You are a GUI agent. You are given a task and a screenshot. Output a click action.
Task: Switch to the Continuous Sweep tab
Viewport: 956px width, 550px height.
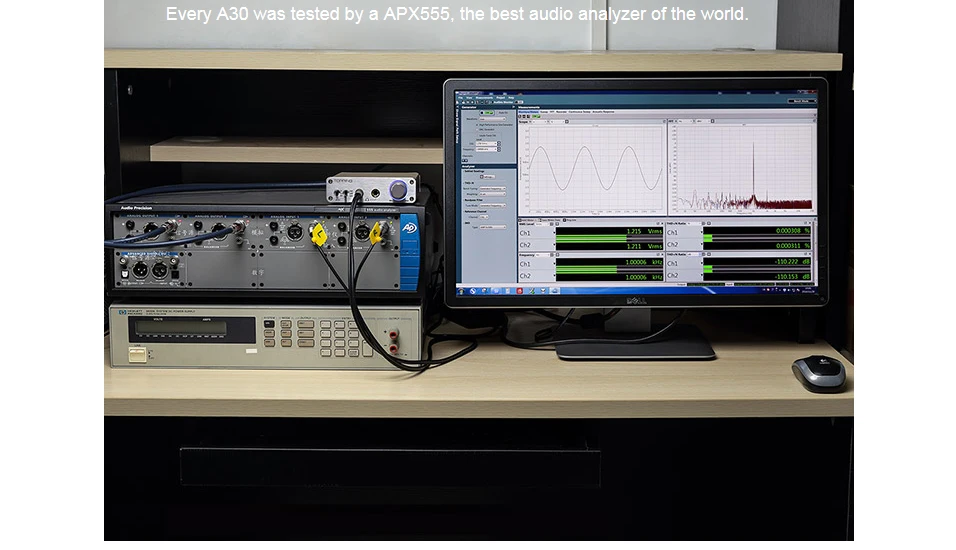pos(579,112)
